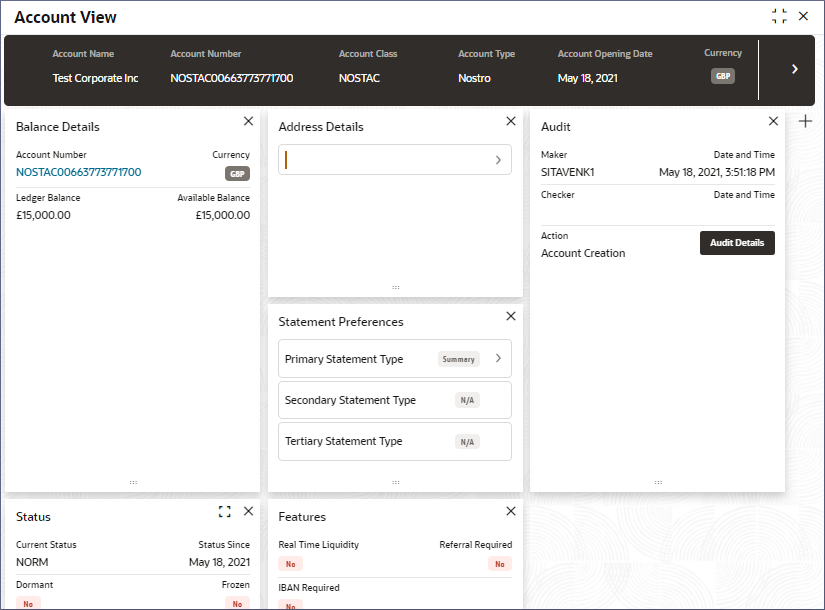Click header account type Nostro
Screen dimensions: 825x610
click(x=474, y=78)
